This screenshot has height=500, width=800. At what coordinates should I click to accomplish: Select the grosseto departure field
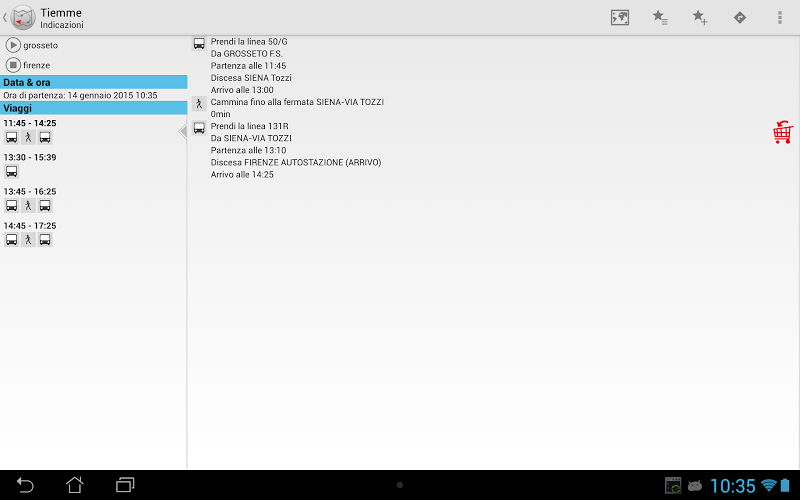pyautogui.click(x=93, y=45)
